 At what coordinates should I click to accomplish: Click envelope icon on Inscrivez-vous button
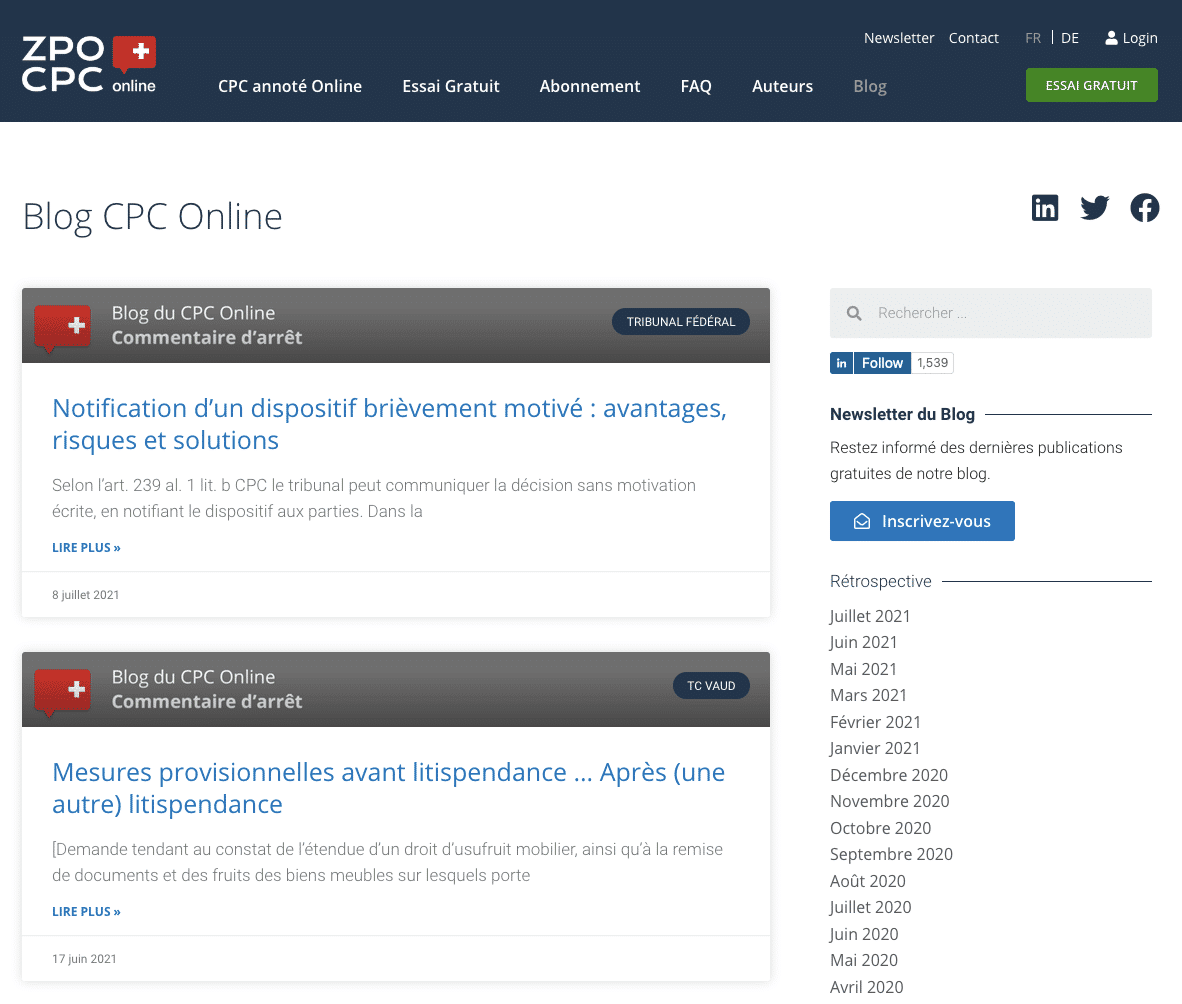pos(862,521)
